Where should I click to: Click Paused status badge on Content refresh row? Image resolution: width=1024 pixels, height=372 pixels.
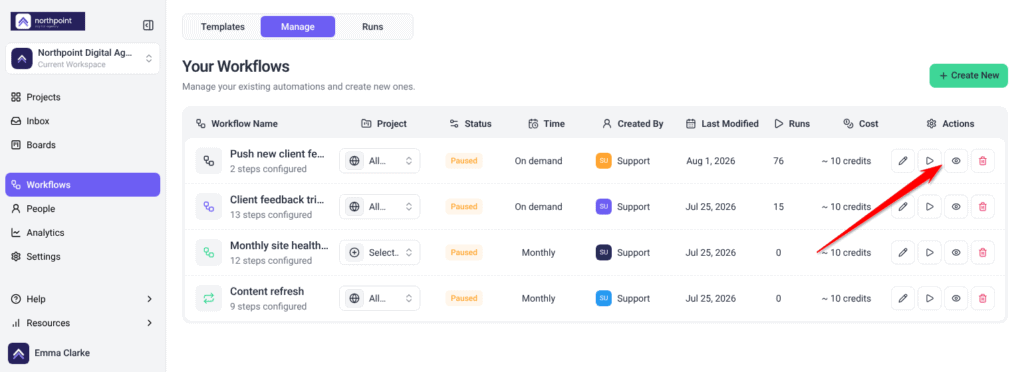464,298
